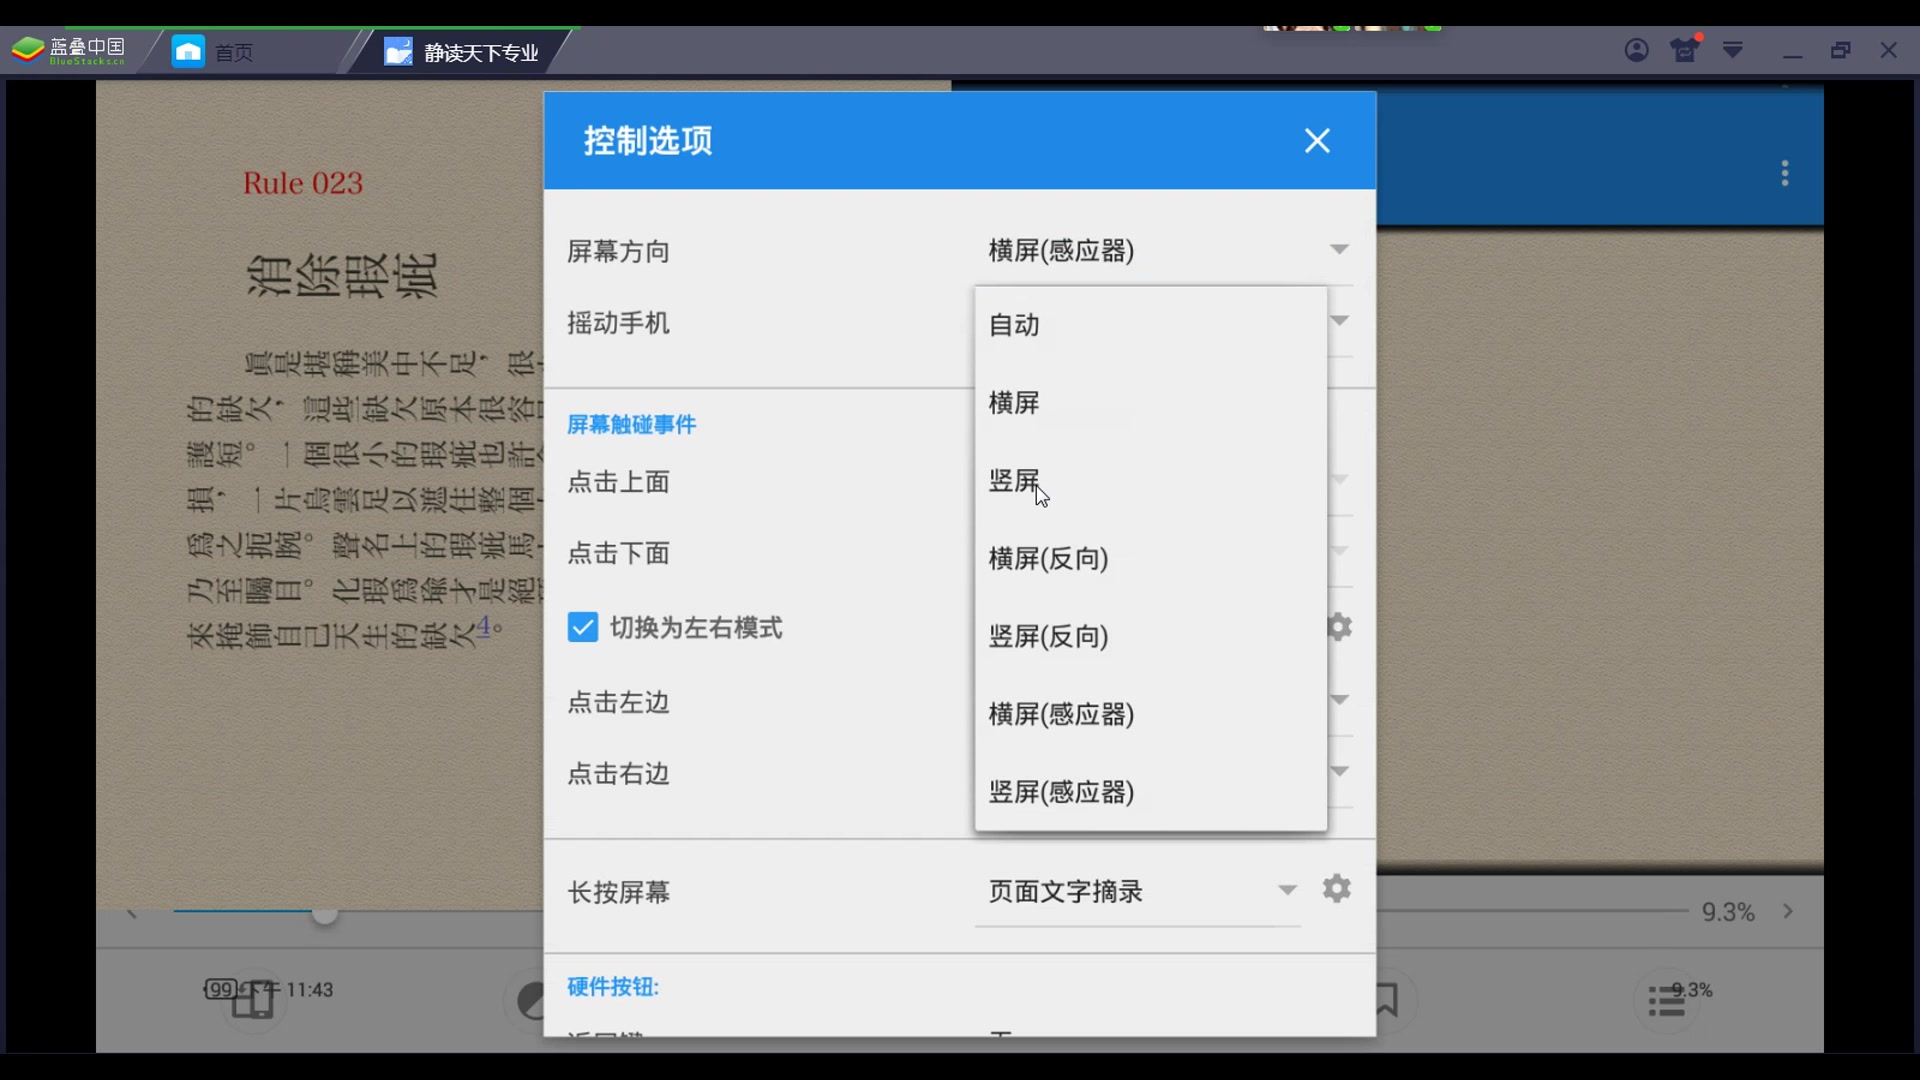Open BlueStacks account profile icon
The width and height of the screenshot is (1920, 1080).
[1637, 50]
